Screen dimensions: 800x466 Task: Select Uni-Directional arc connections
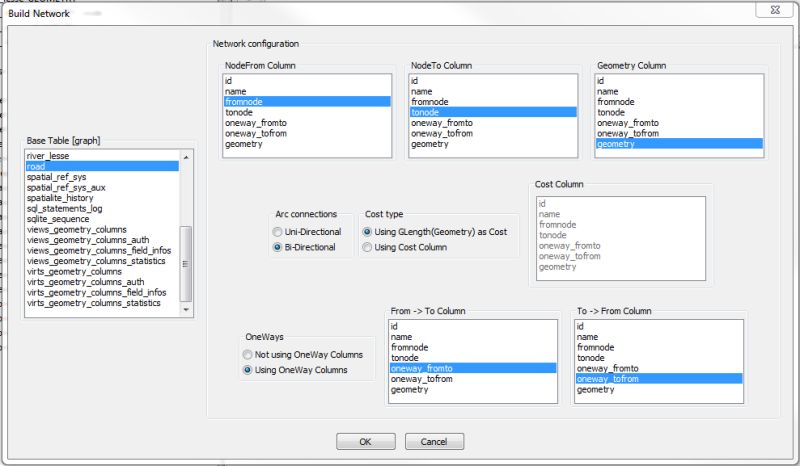point(307,232)
